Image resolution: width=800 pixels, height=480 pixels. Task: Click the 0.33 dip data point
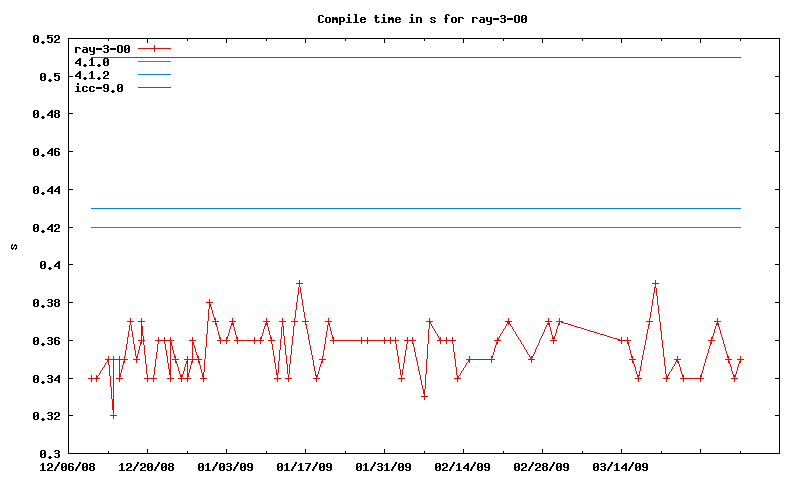pyautogui.click(x=424, y=397)
